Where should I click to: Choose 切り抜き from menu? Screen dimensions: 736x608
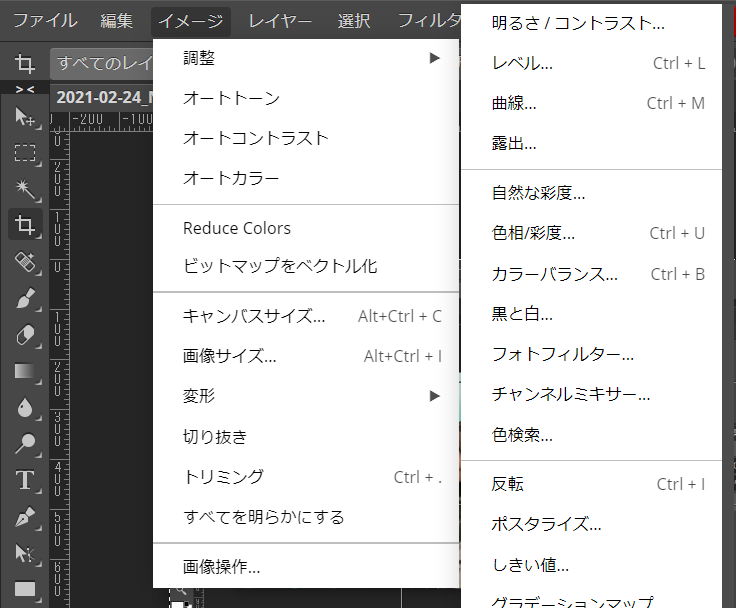pyautogui.click(x=306, y=437)
